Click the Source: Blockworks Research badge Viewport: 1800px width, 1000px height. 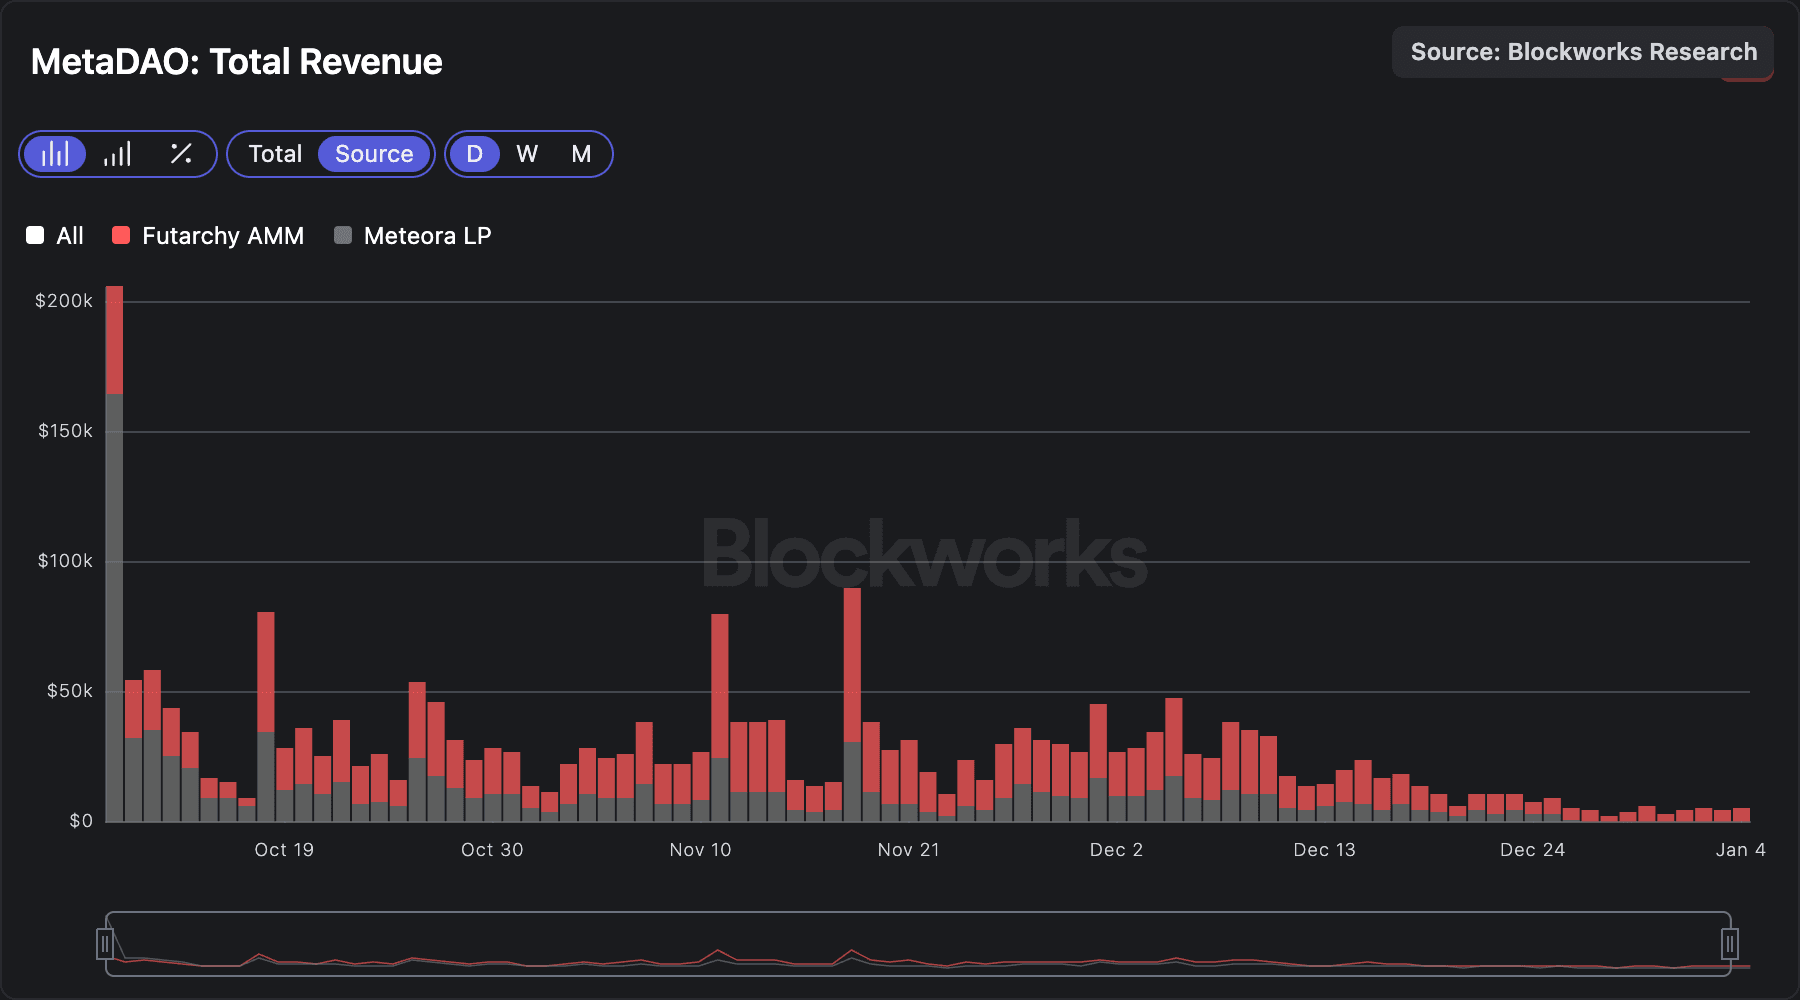point(1583,52)
